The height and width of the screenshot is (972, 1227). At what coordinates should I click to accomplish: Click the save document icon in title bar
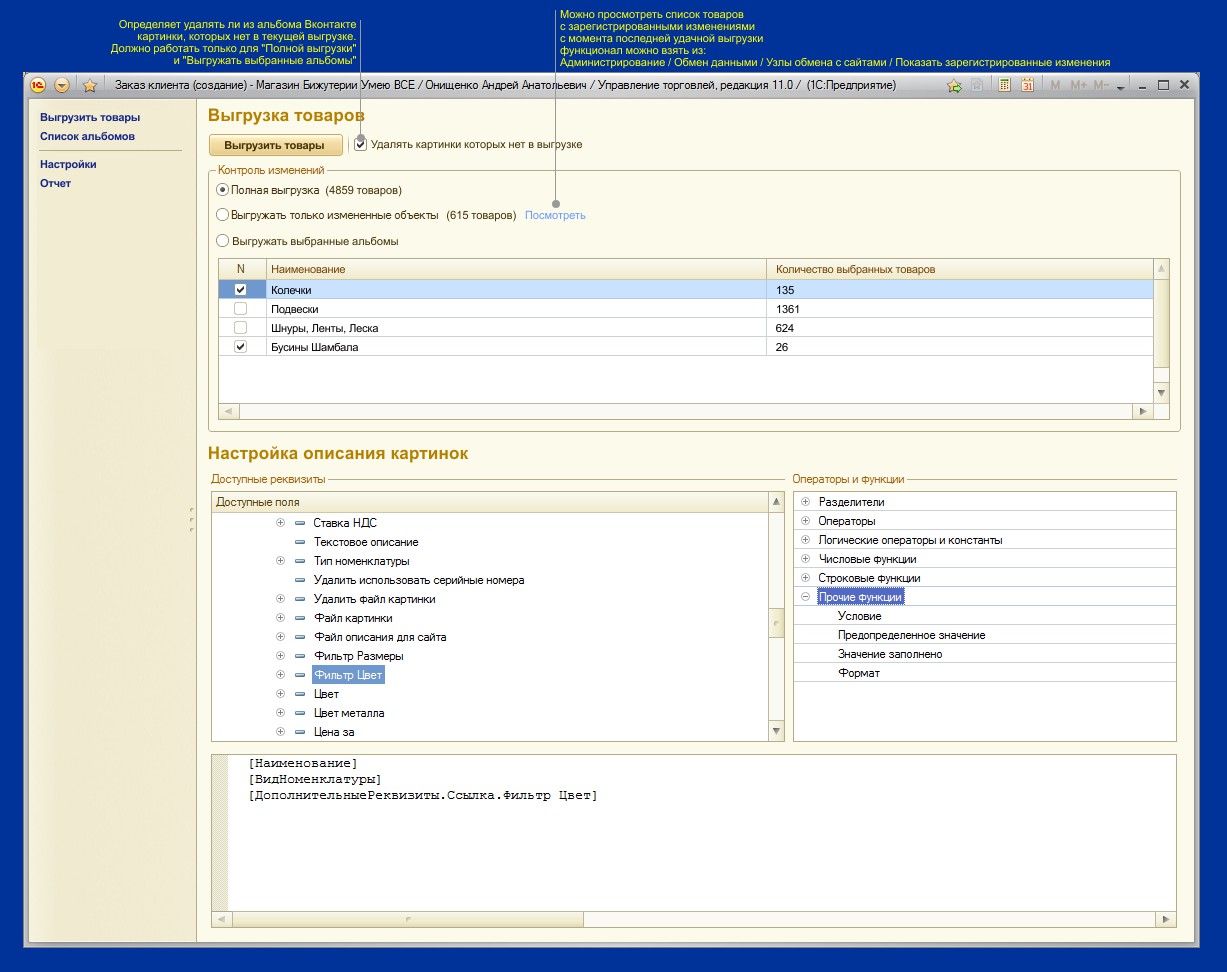[977, 85]
